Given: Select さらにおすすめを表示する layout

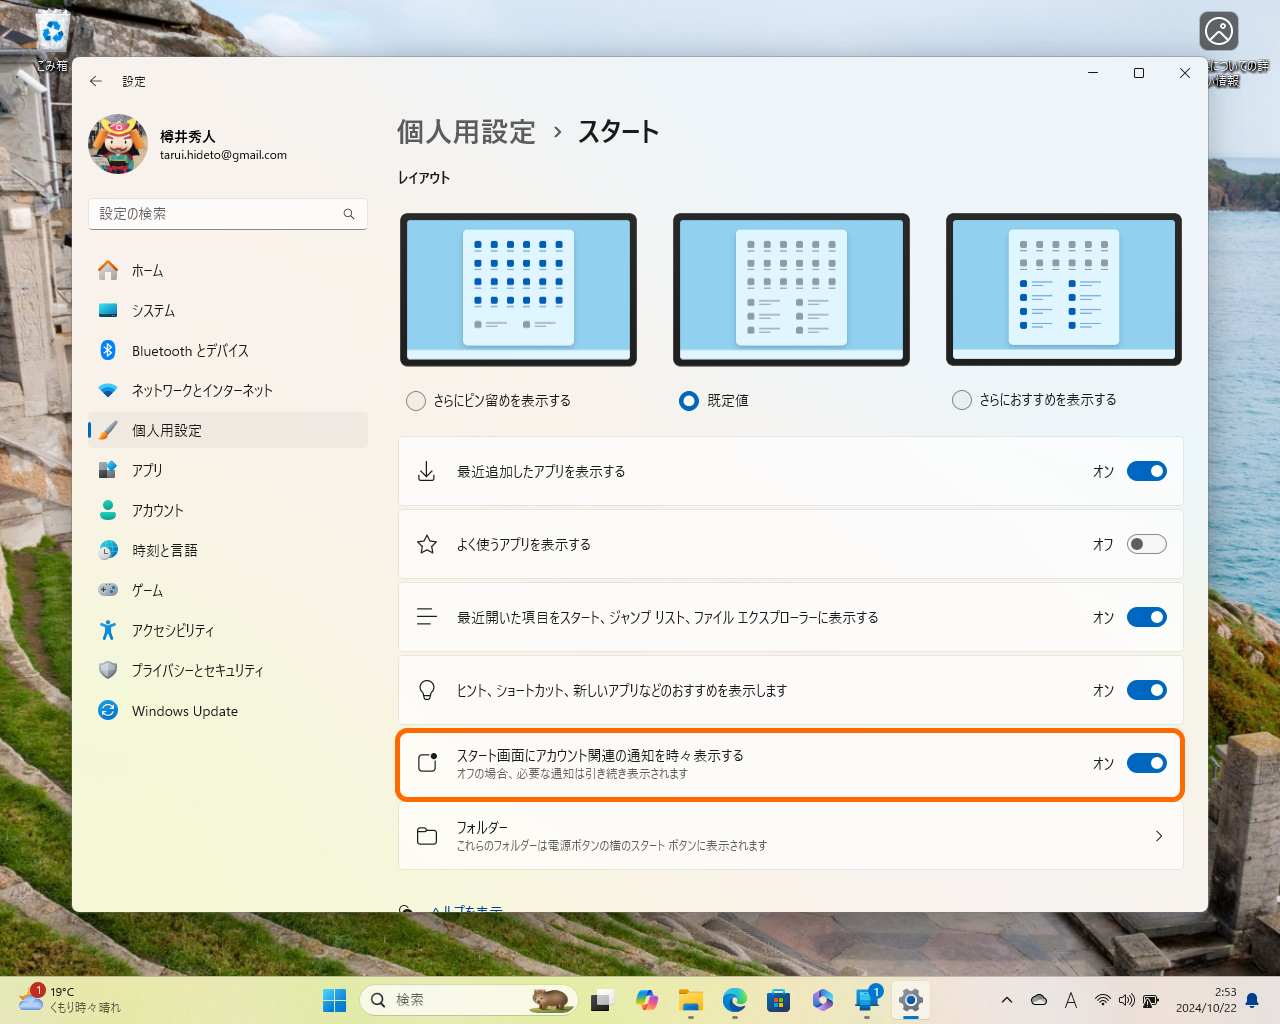Looking at the screenshot, I should (x=961, y=399).
